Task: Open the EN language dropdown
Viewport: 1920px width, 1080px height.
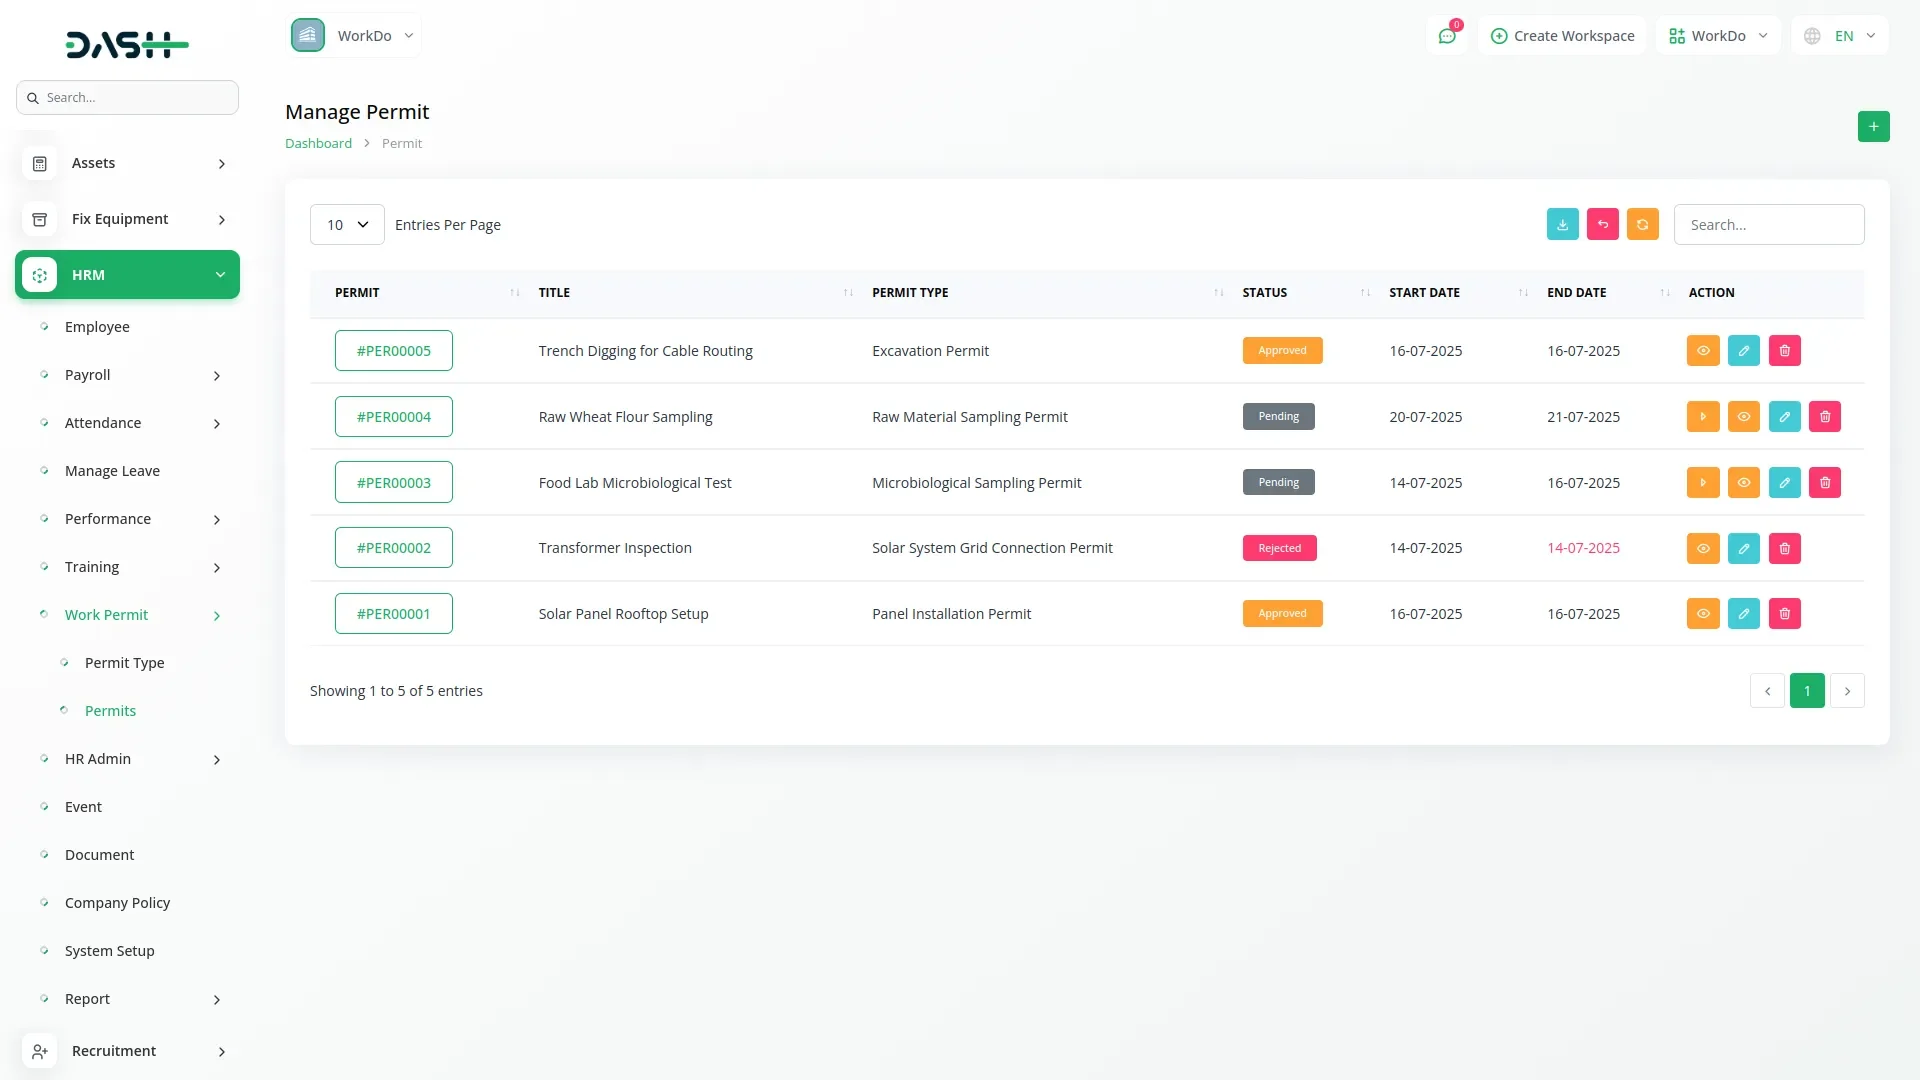Action: point(1841,36)
